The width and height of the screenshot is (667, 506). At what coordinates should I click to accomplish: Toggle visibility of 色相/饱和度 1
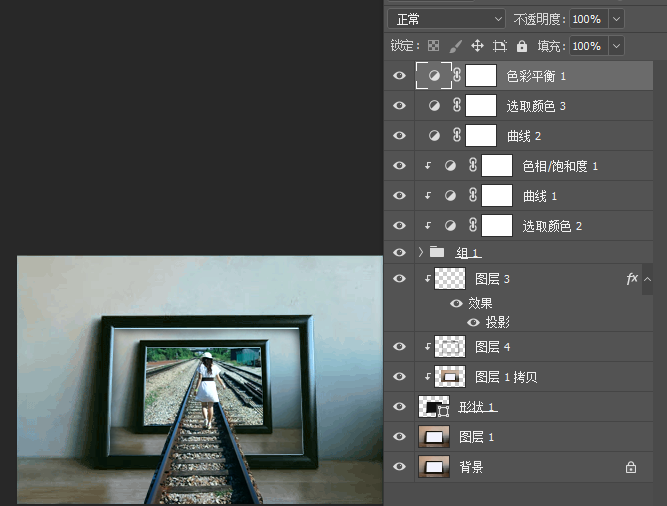pos(399,165)
